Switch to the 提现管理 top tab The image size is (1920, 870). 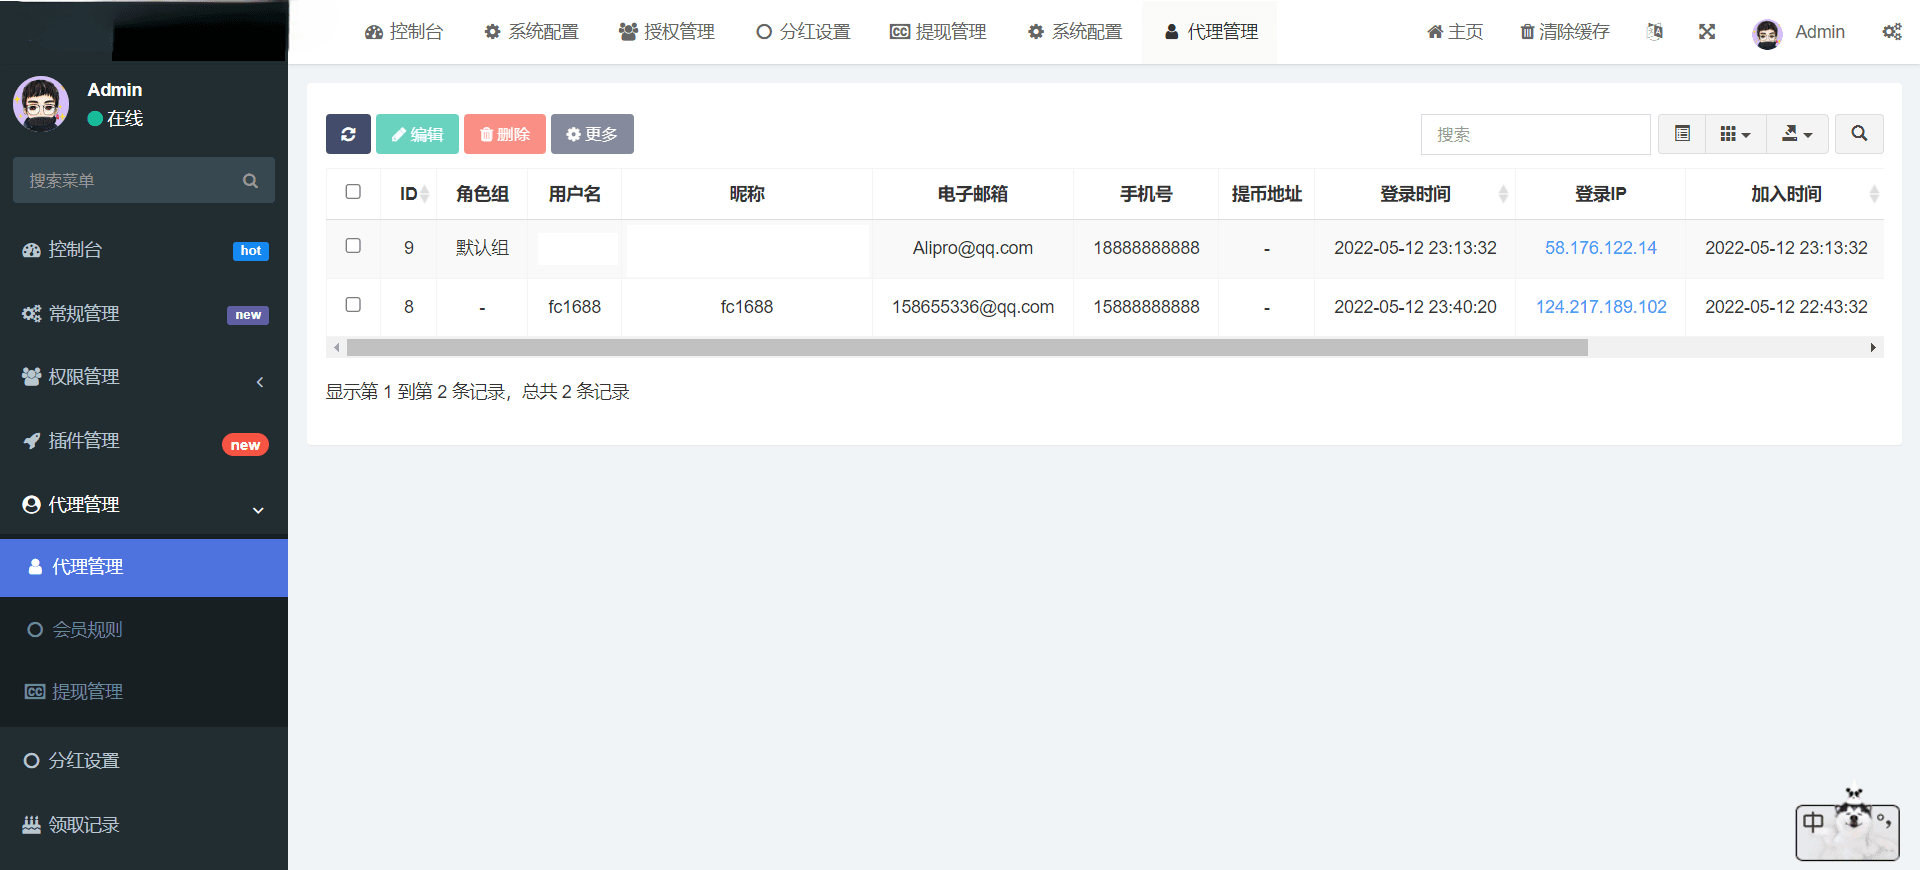pos(938,32)
